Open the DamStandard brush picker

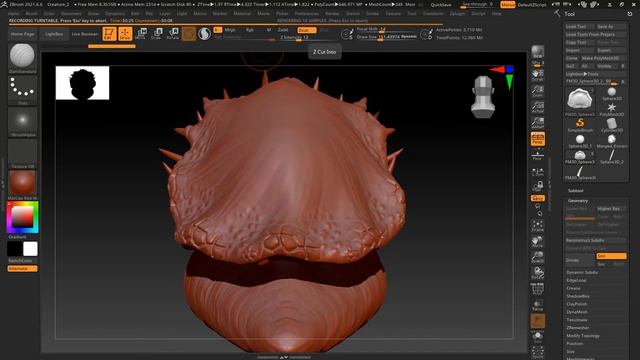point(22,58)
